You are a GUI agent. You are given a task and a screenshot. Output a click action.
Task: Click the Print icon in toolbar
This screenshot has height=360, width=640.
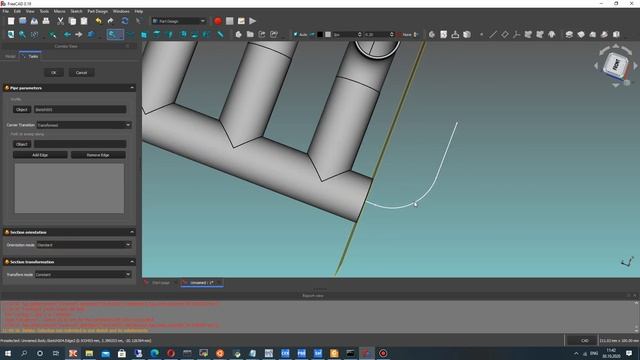click(x=46, y=21)
